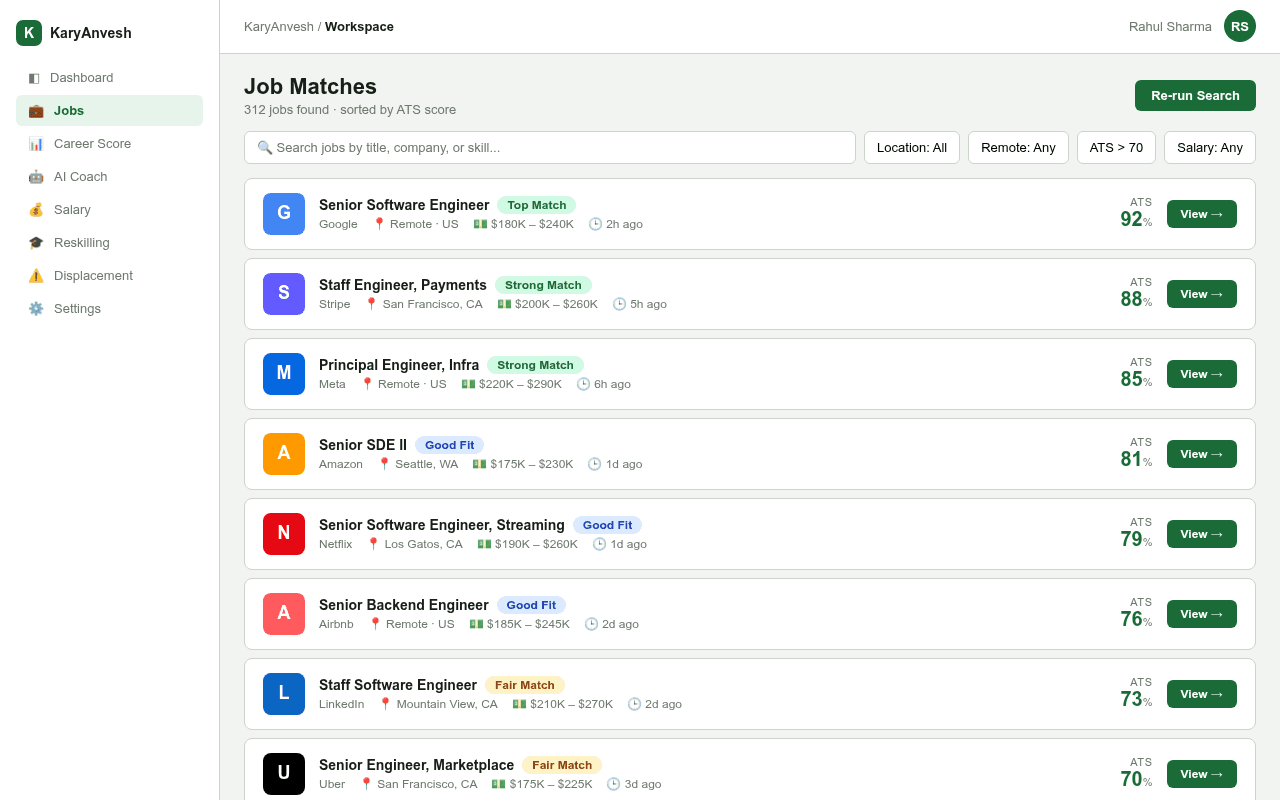
Task: Click the Netflix company logo tile
Action: [x=284, y=534]
